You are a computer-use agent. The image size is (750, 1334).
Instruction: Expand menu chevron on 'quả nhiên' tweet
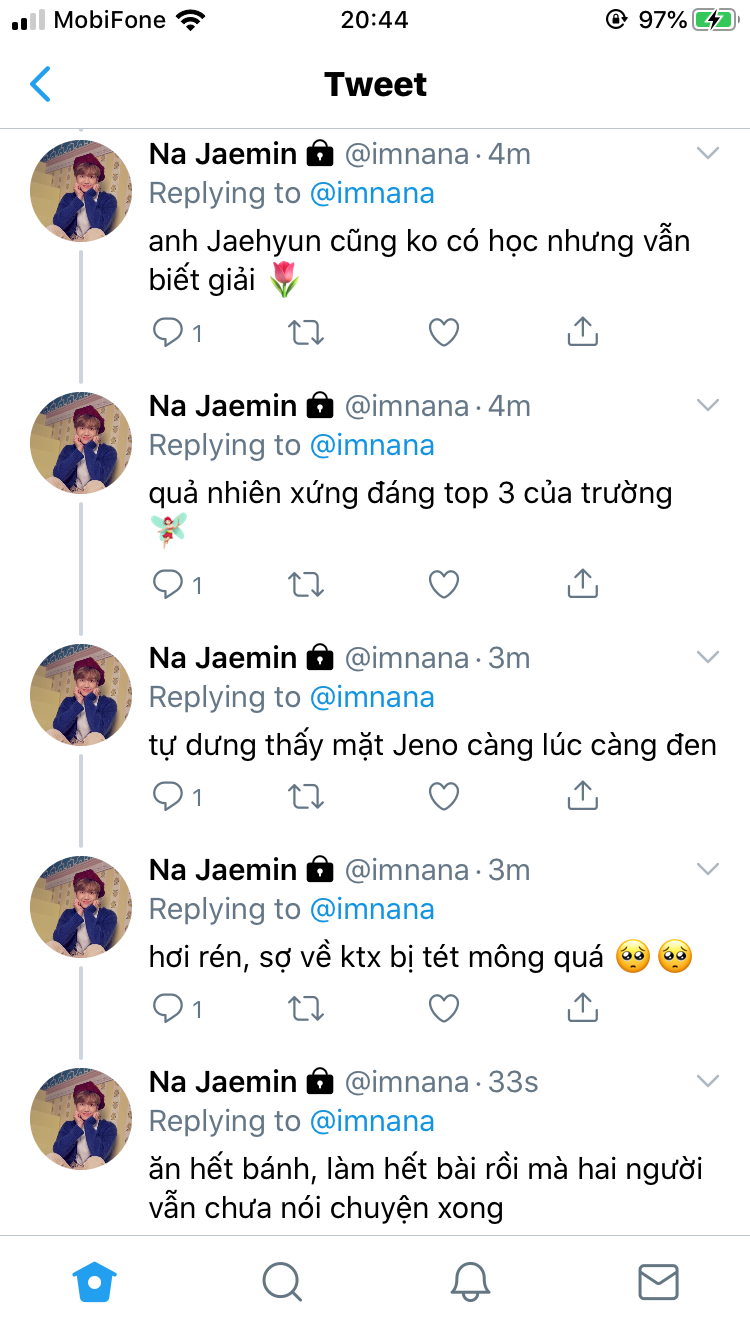(x=708, y=406)
